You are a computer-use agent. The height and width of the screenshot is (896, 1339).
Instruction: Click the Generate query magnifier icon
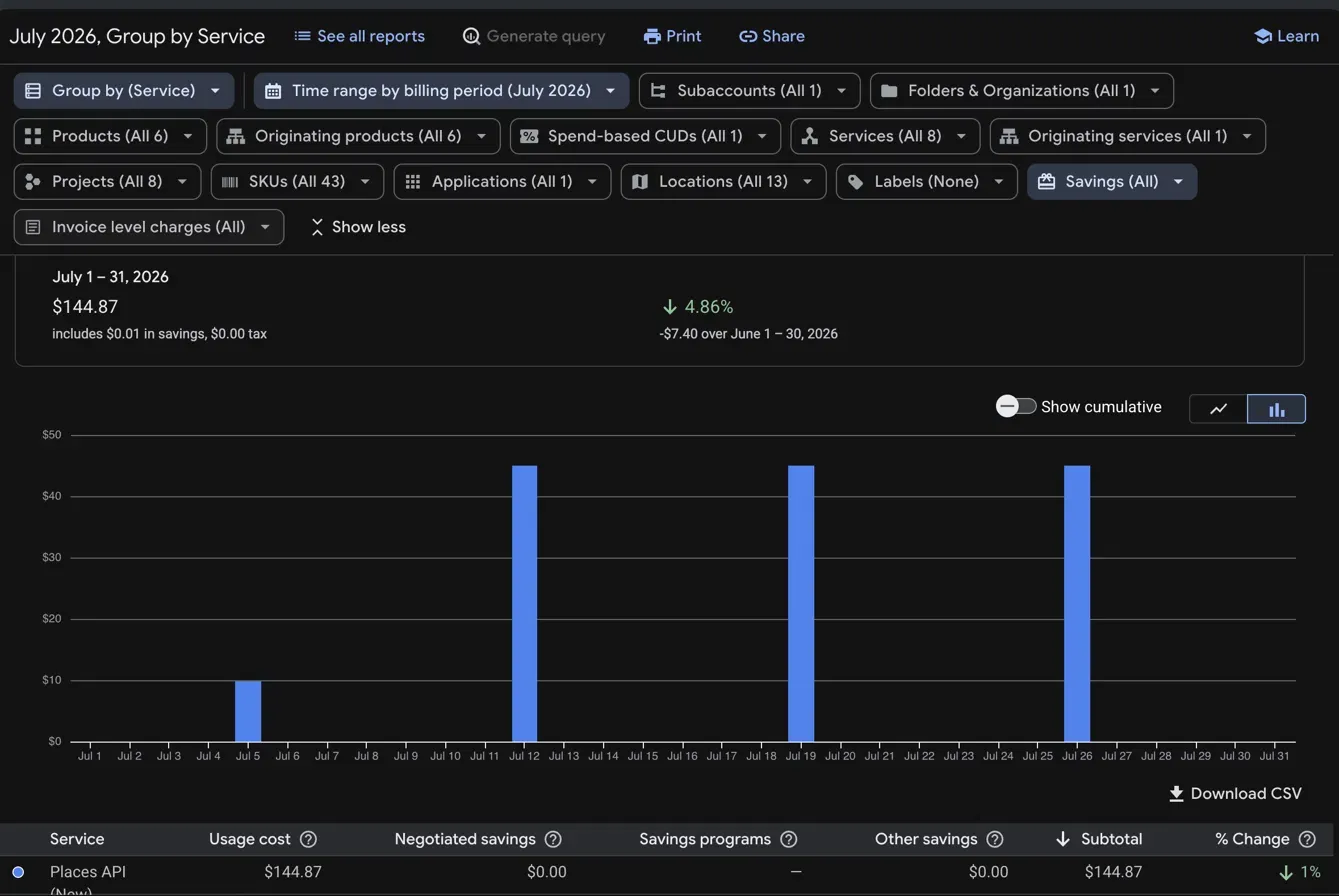(x=472, y=36)
